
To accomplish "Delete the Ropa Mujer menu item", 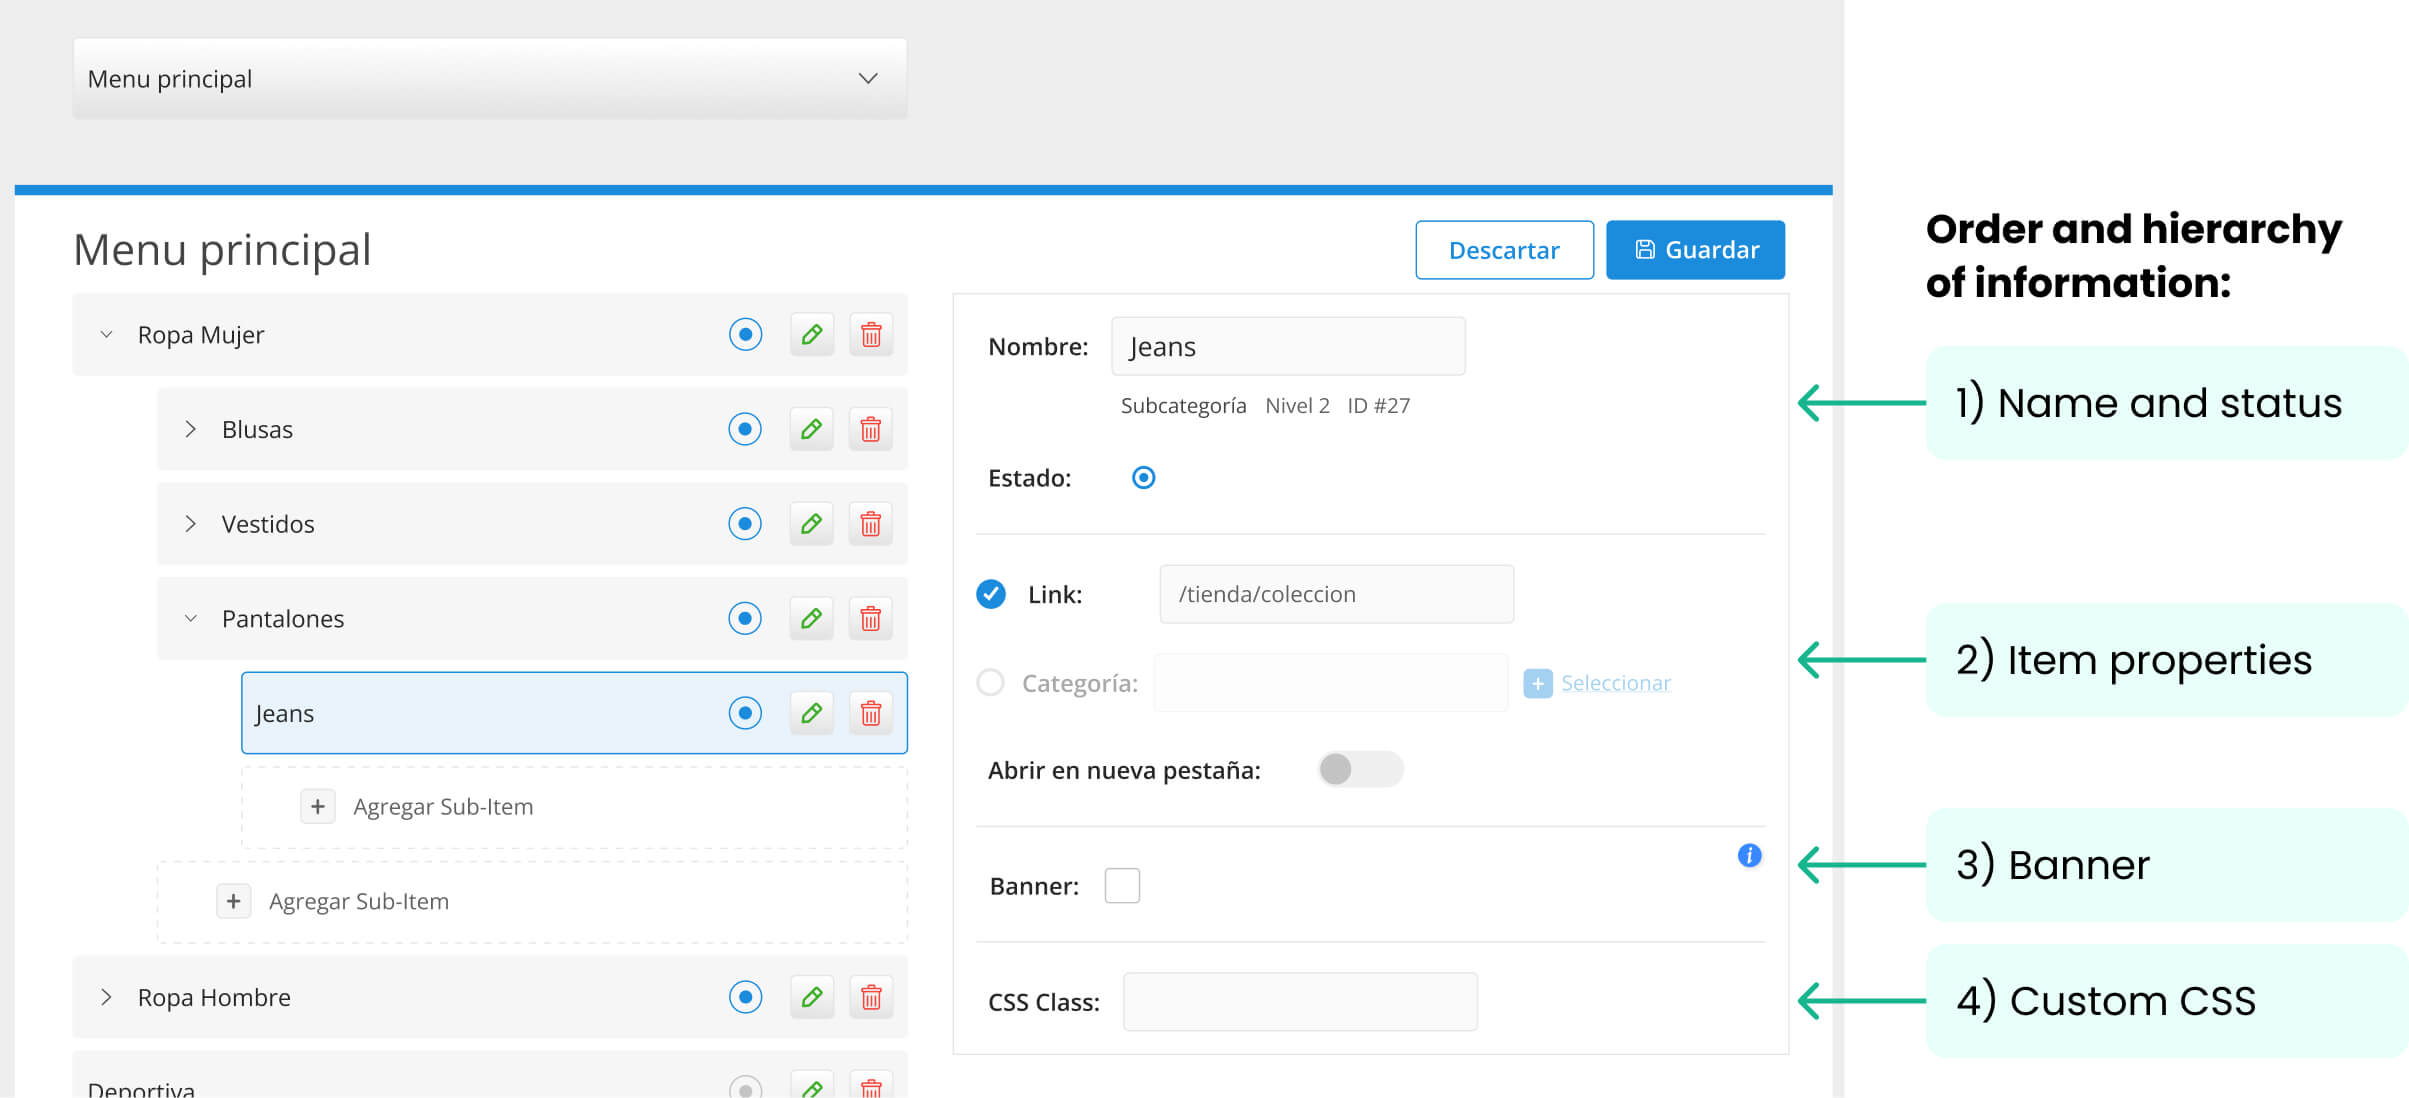I will point(870,334).
